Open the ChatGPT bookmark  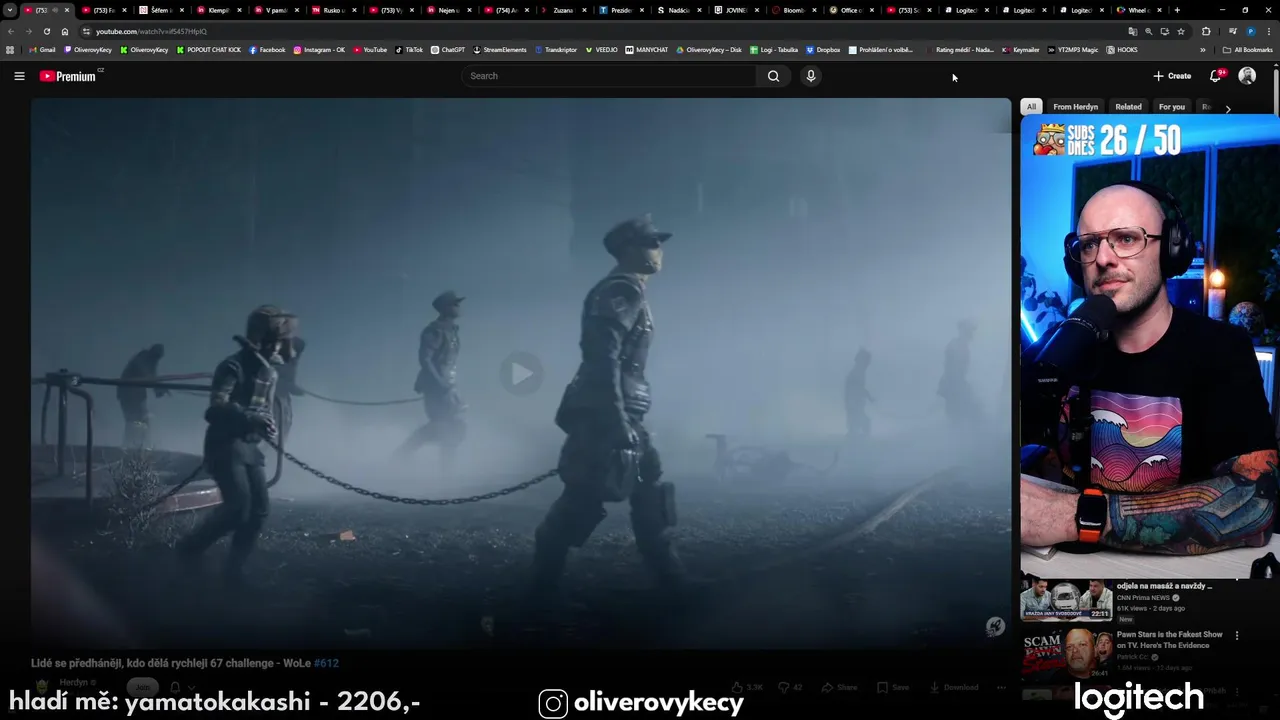click(448, 50)
